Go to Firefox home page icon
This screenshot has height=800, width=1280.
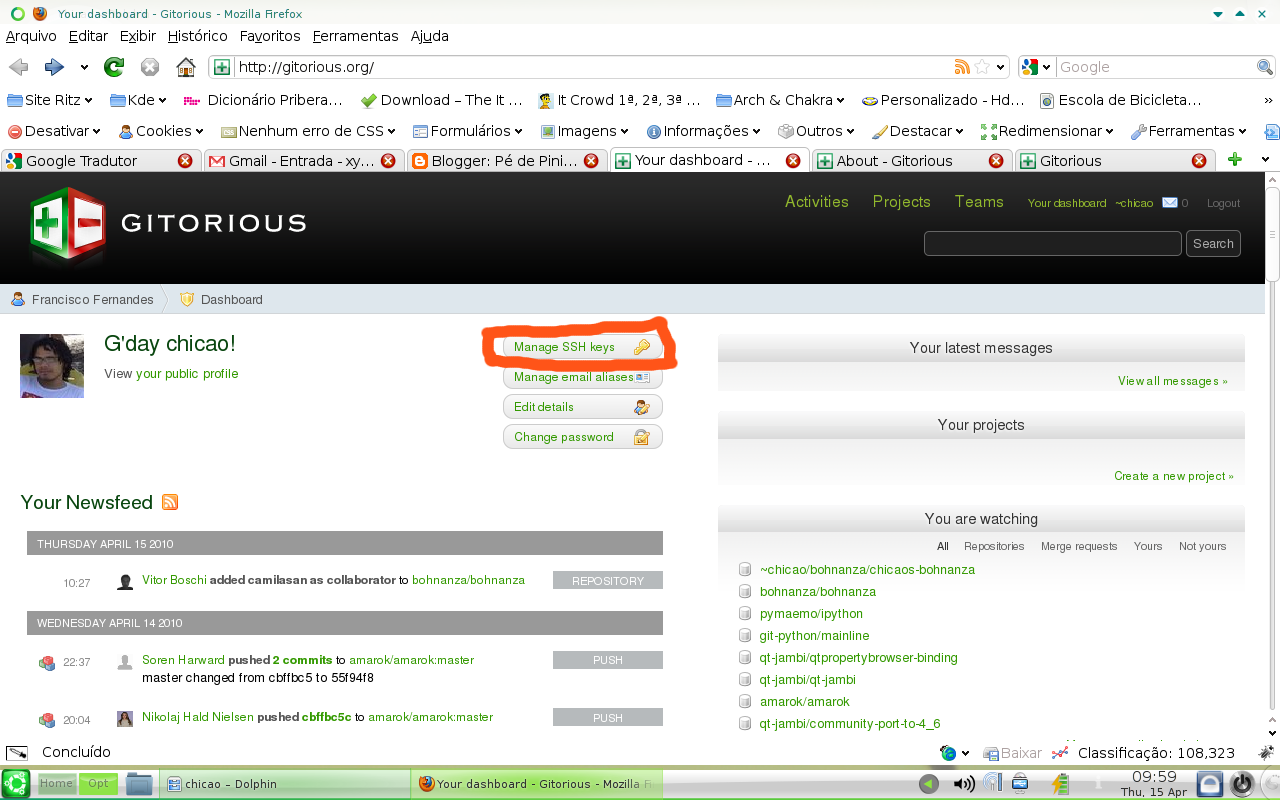[185, 67]
